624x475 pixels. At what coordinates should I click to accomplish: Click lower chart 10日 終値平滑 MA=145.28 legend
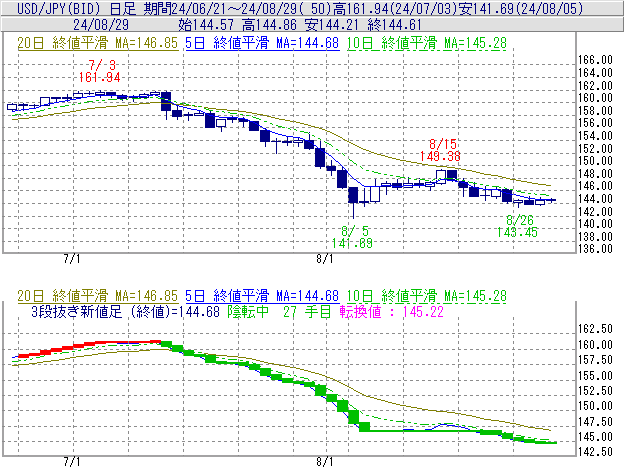427,296
